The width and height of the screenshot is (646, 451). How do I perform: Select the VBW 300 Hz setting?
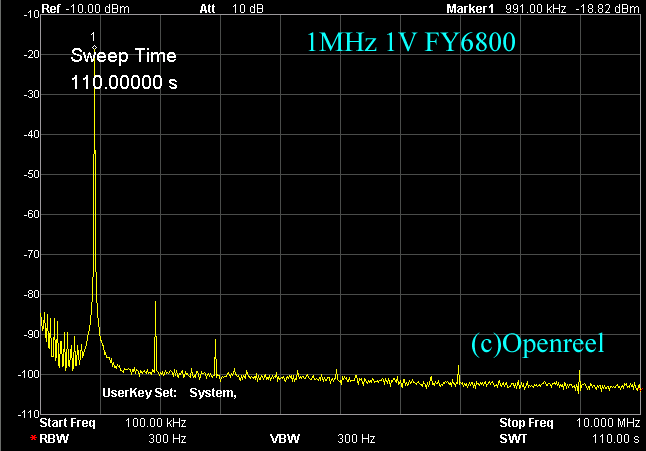point(323,439)
